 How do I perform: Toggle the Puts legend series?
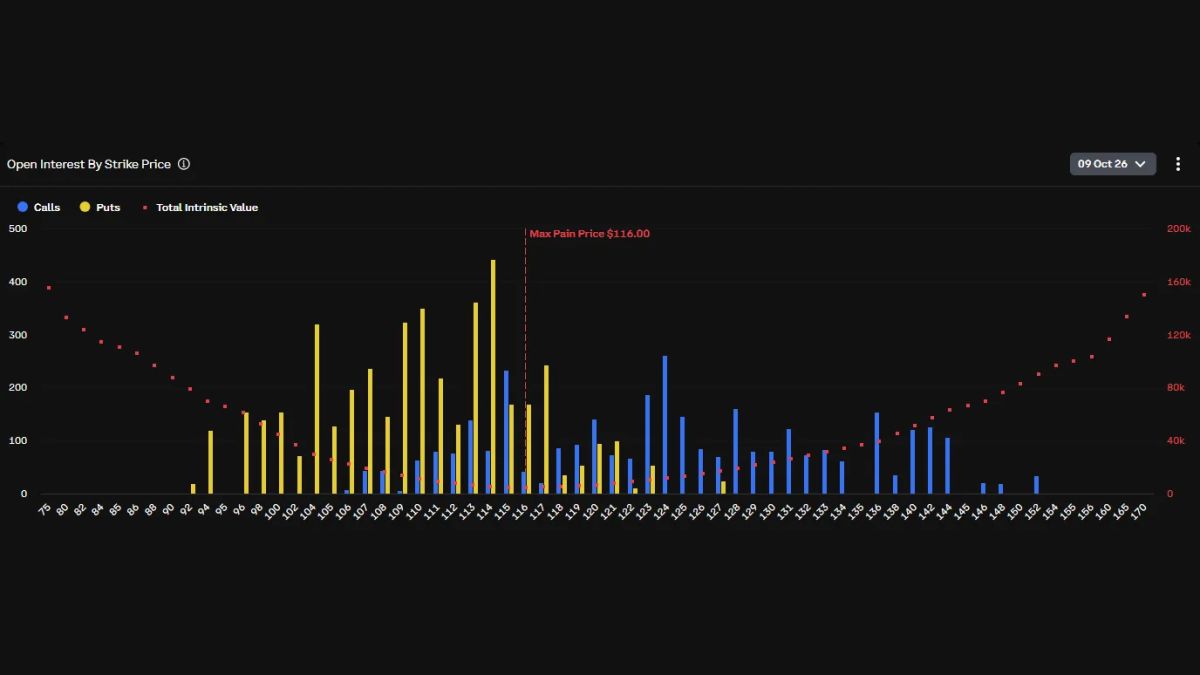(x=100, y=207)
